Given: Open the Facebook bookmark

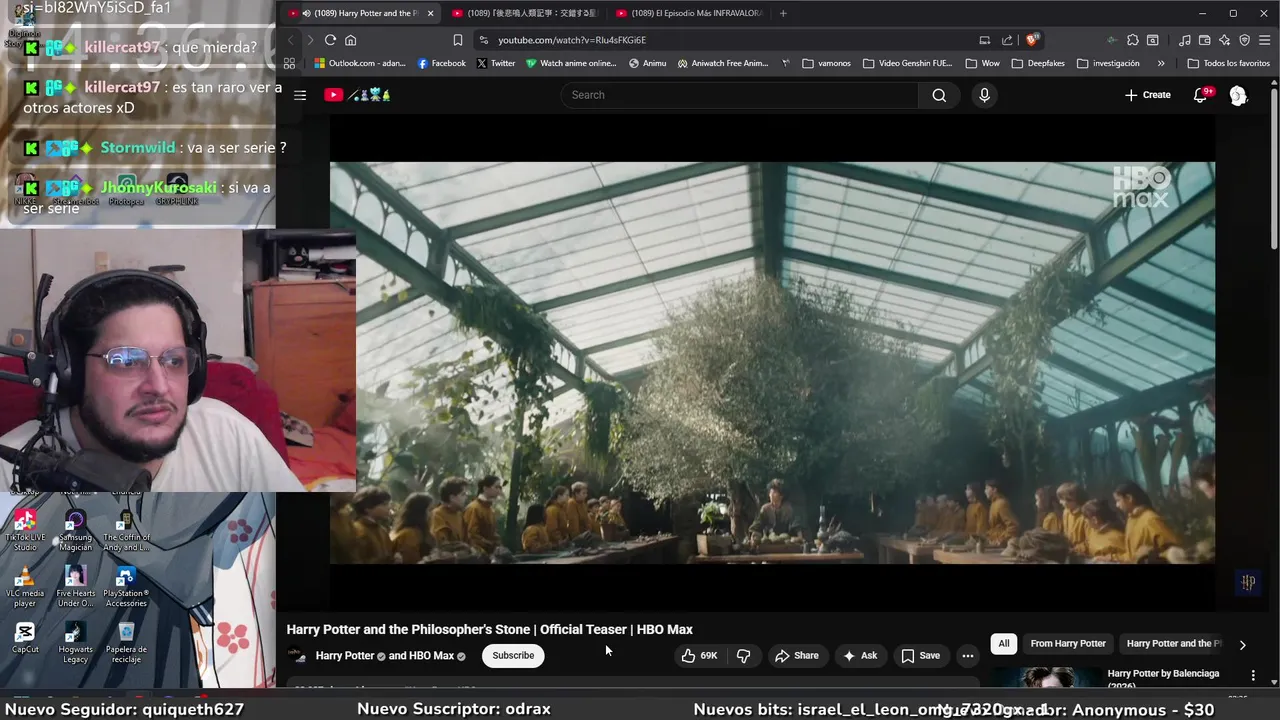Looking at the screenshot, I should [x=441, y=63].
